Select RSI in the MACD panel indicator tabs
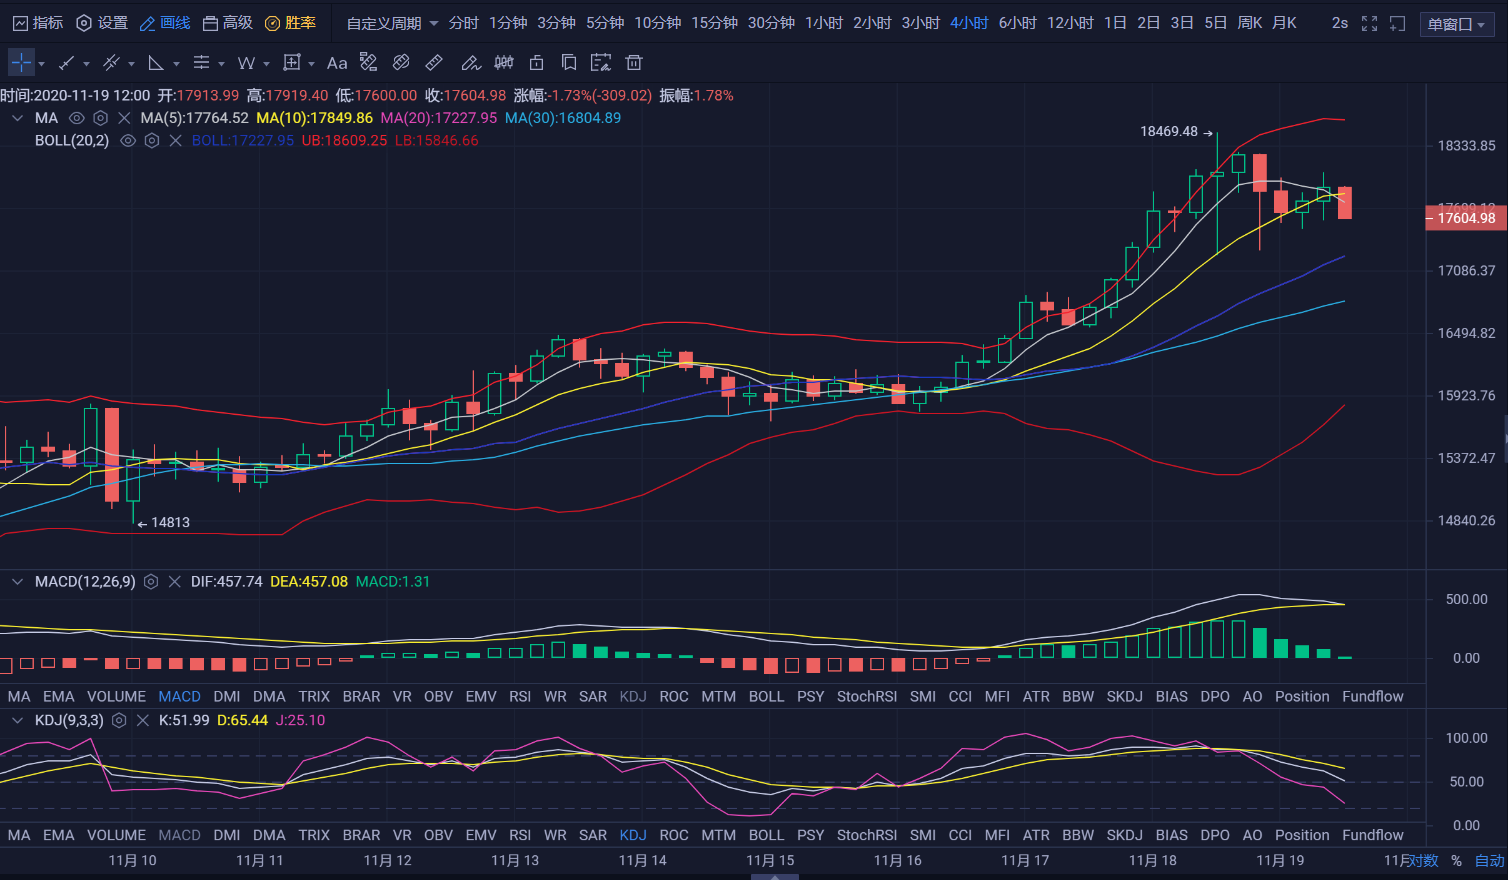 pos(519,697)
